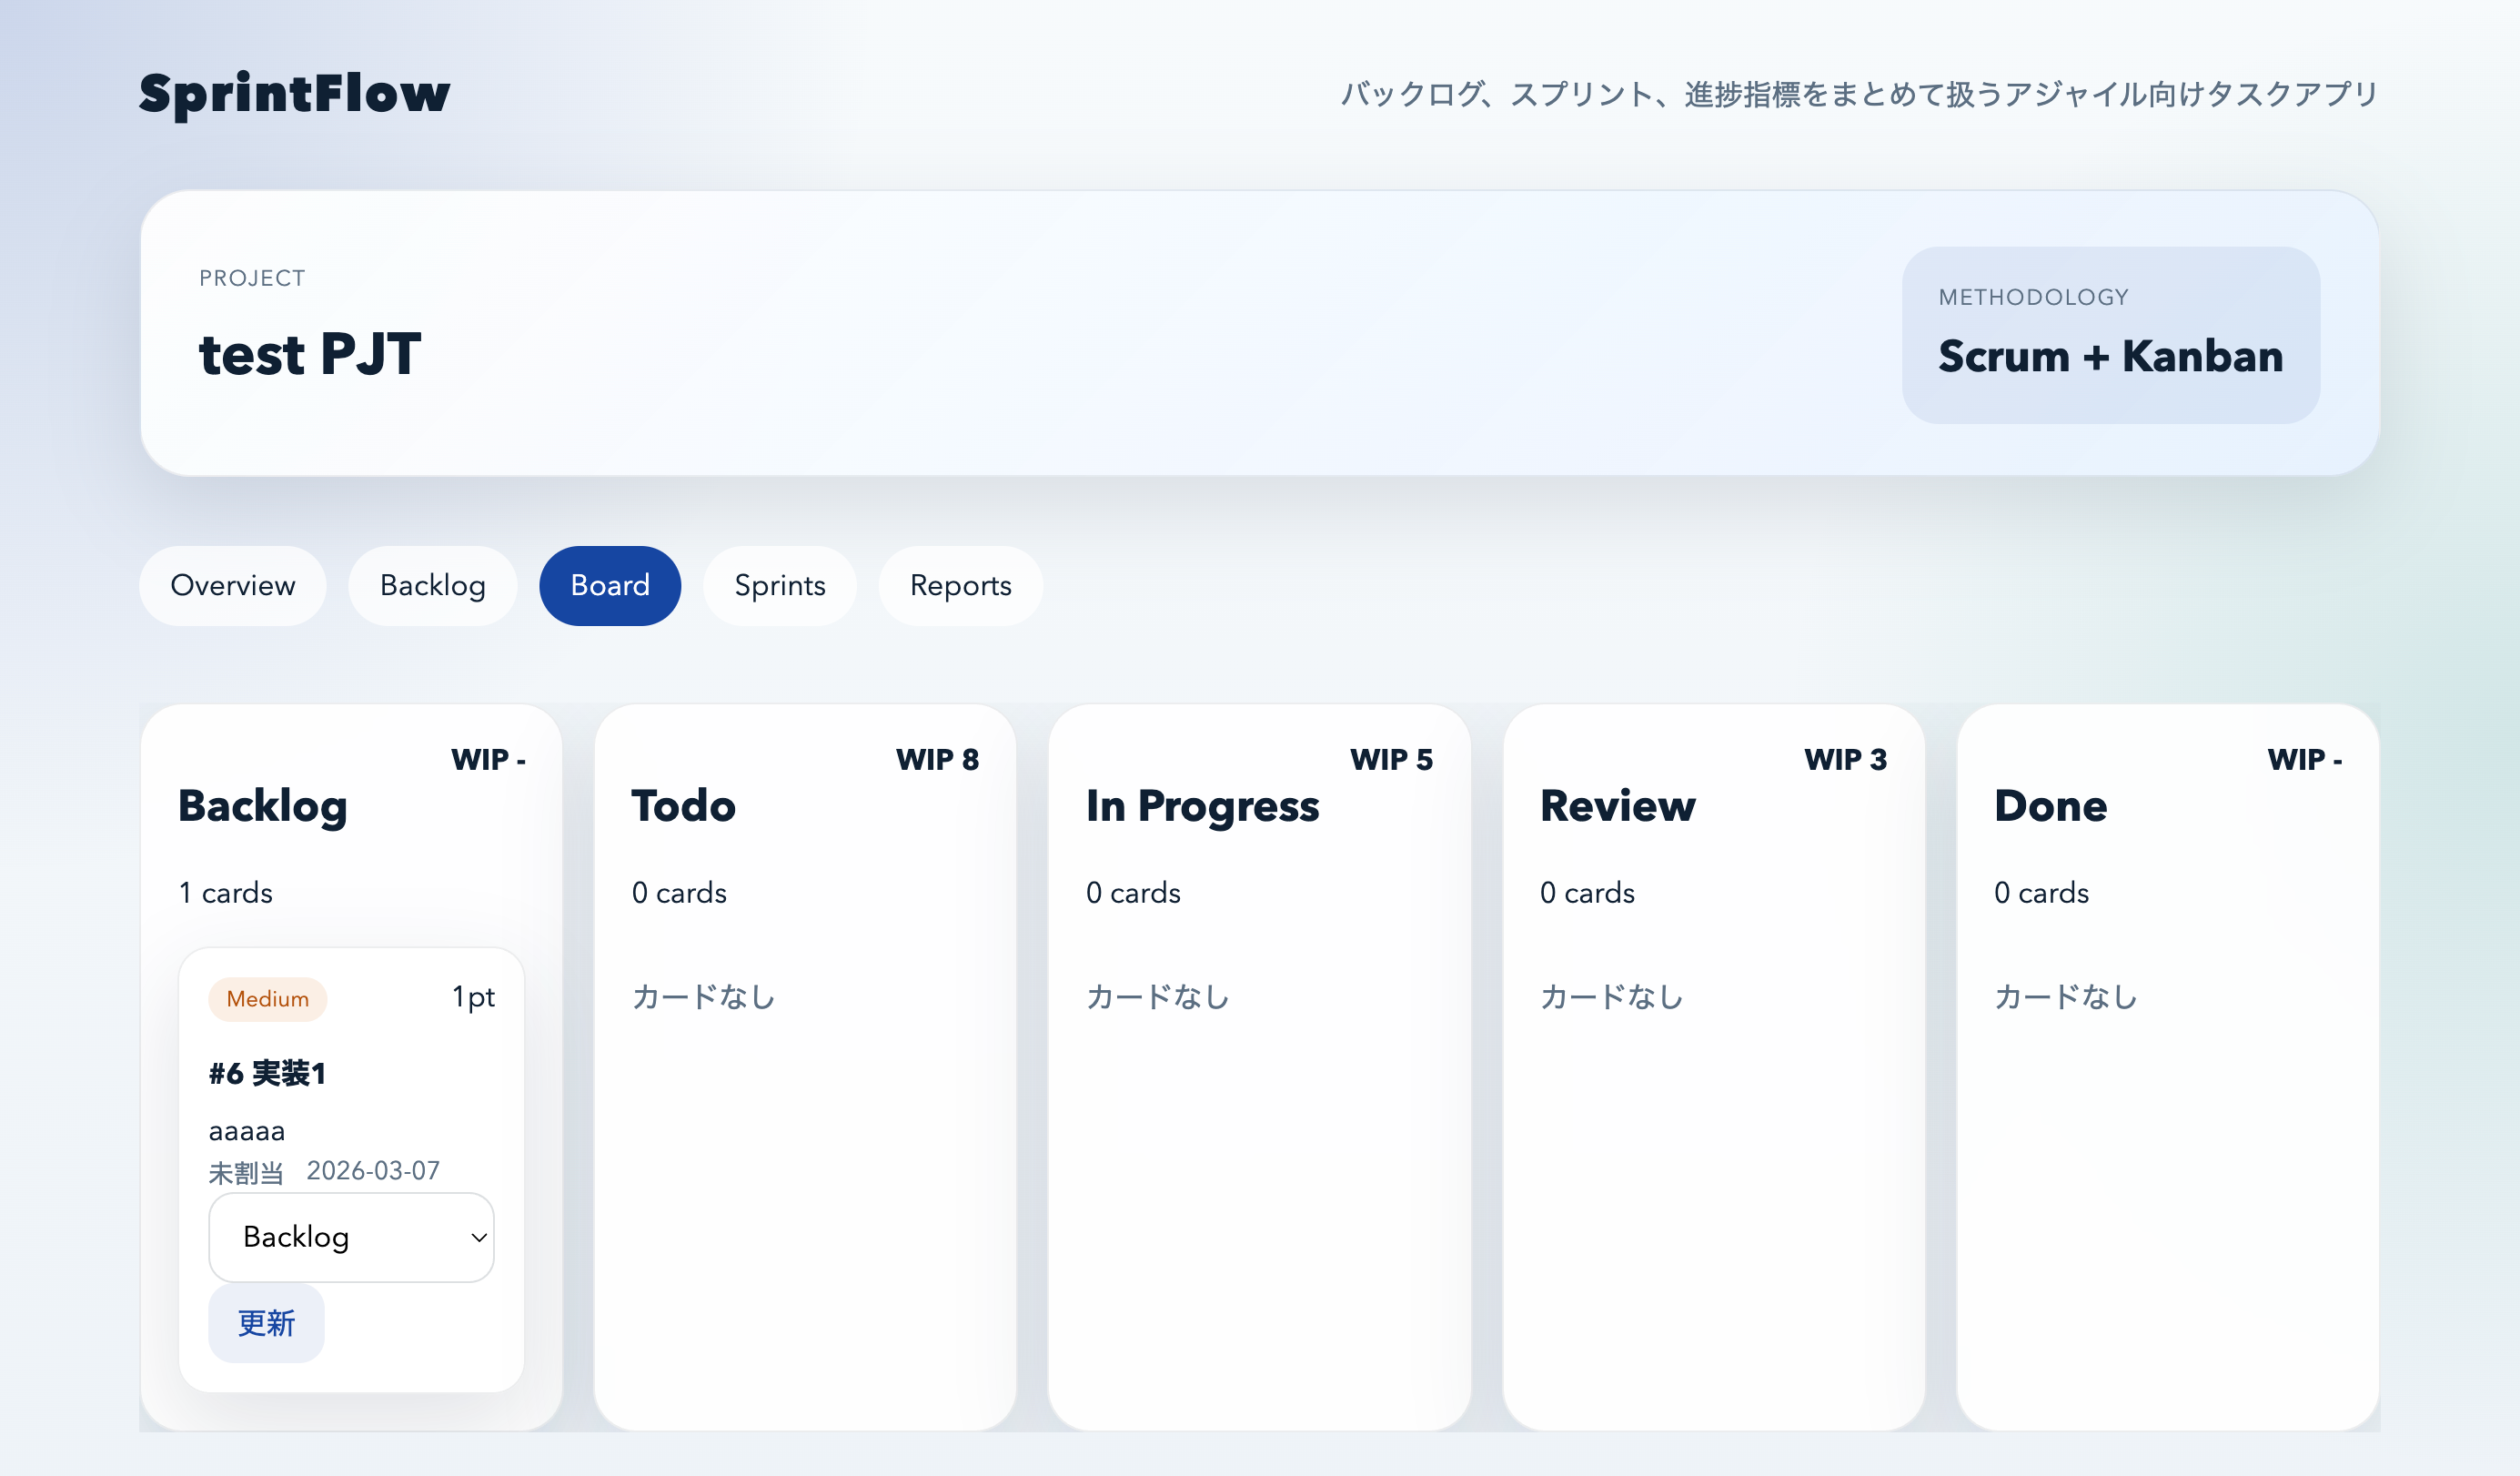Select the Board tab

[609, 586]
